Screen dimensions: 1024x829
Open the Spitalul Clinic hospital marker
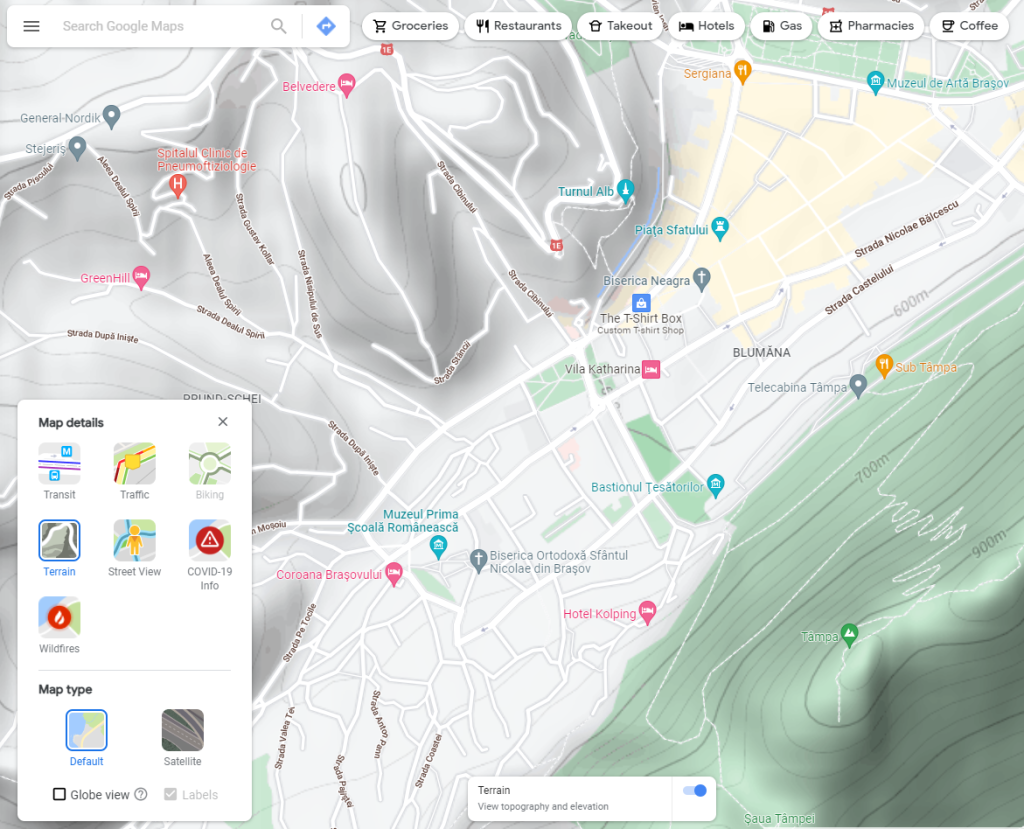point(177,186)
